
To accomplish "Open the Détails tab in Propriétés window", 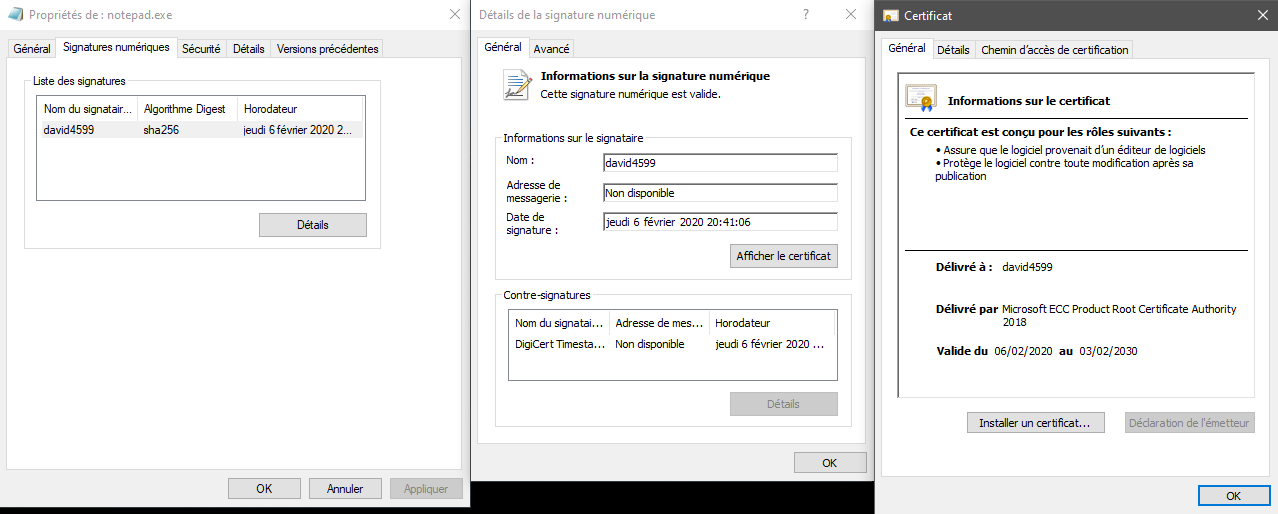I will click(249, 48).
